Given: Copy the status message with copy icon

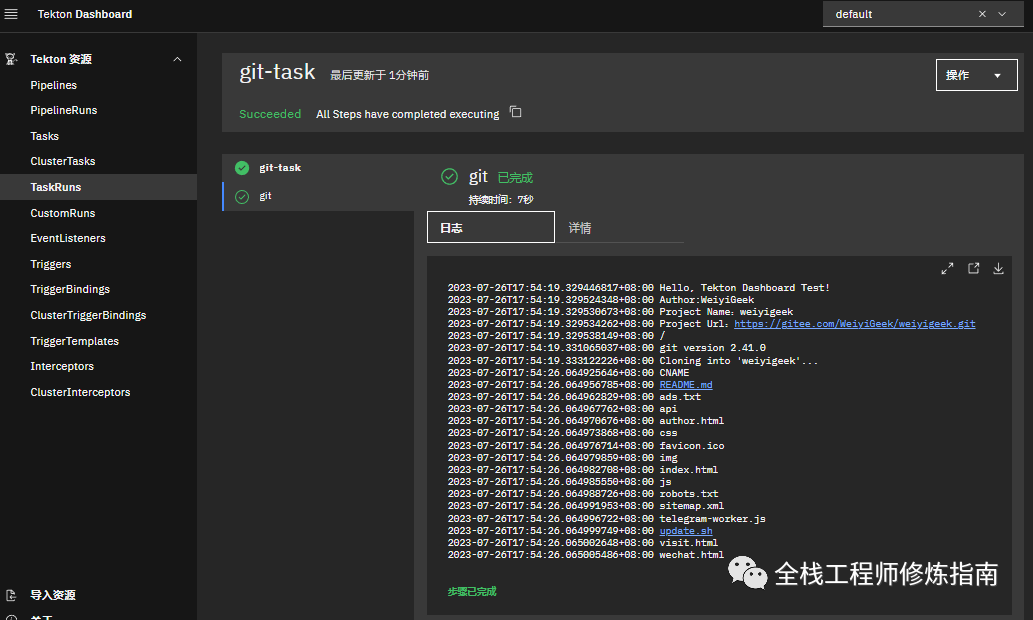Looking at the screenshot, I should pyautogui.click(x=516, y=112).
